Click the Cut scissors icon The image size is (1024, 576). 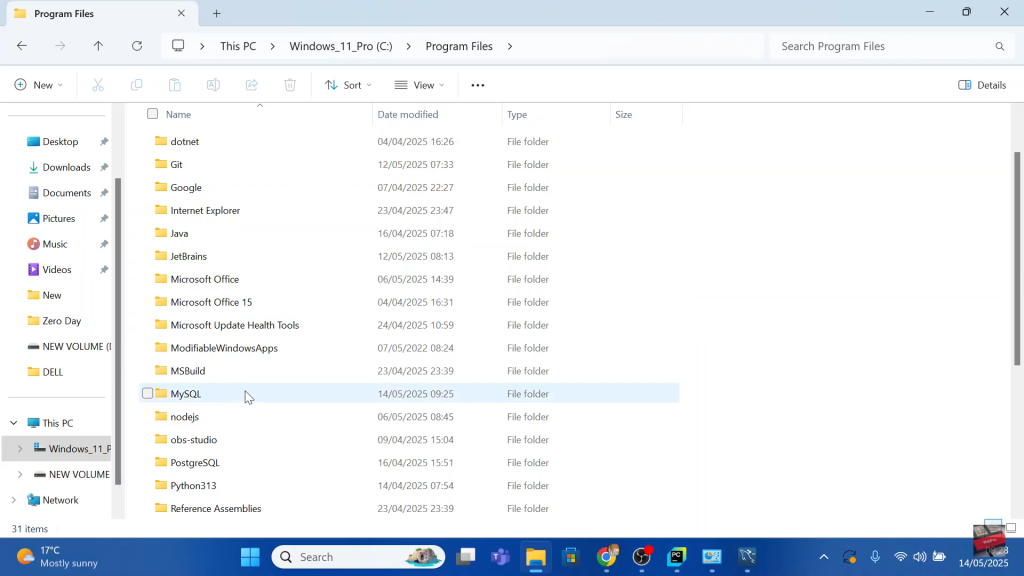(x=98, y=85)
